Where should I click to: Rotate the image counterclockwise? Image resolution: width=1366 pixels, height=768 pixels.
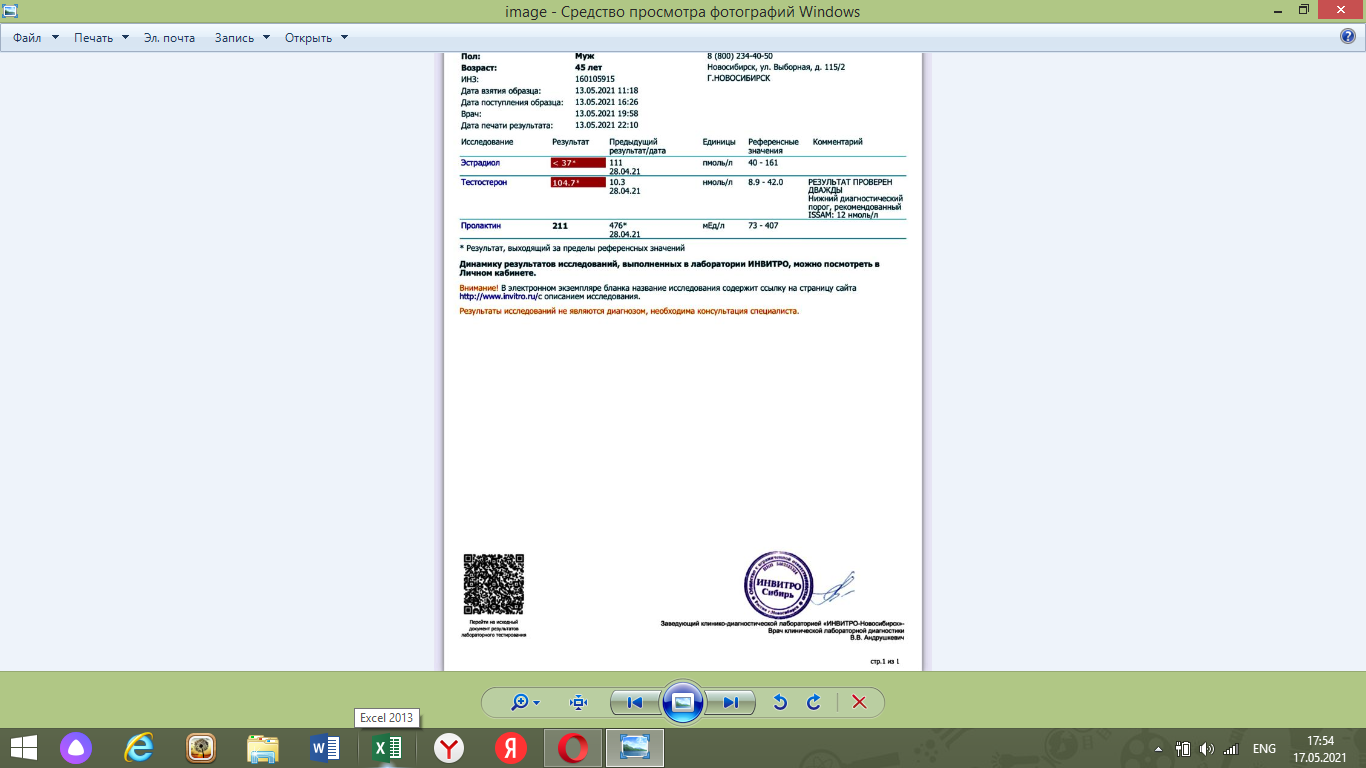click(781, 702)
